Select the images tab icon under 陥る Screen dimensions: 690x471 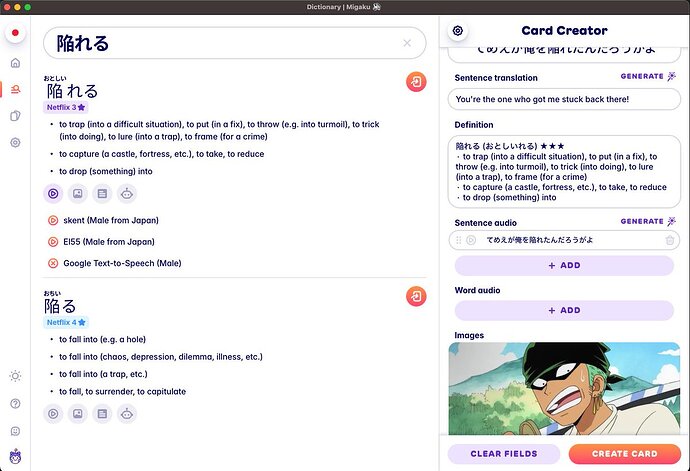coord(77,414)
